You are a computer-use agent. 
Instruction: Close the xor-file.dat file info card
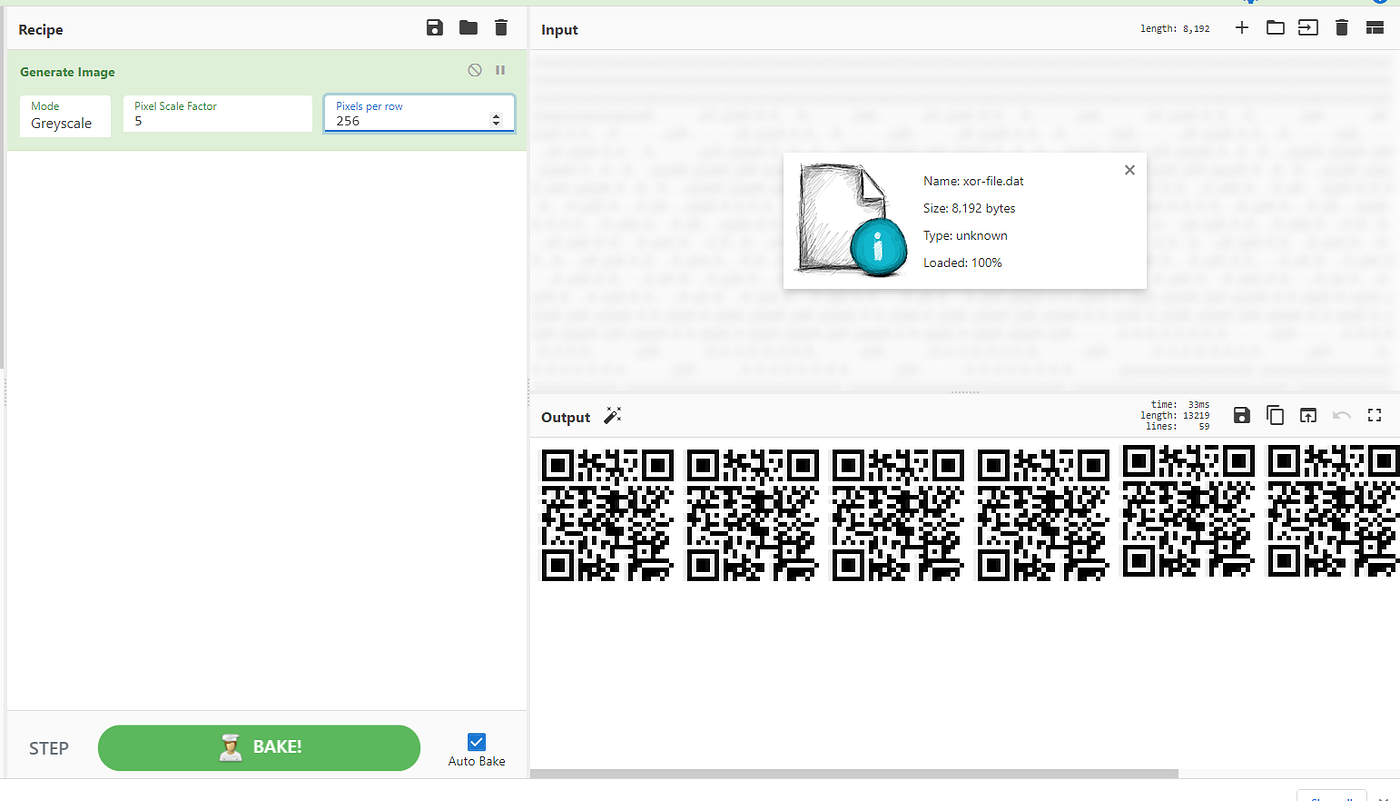tap(1130, 170)
